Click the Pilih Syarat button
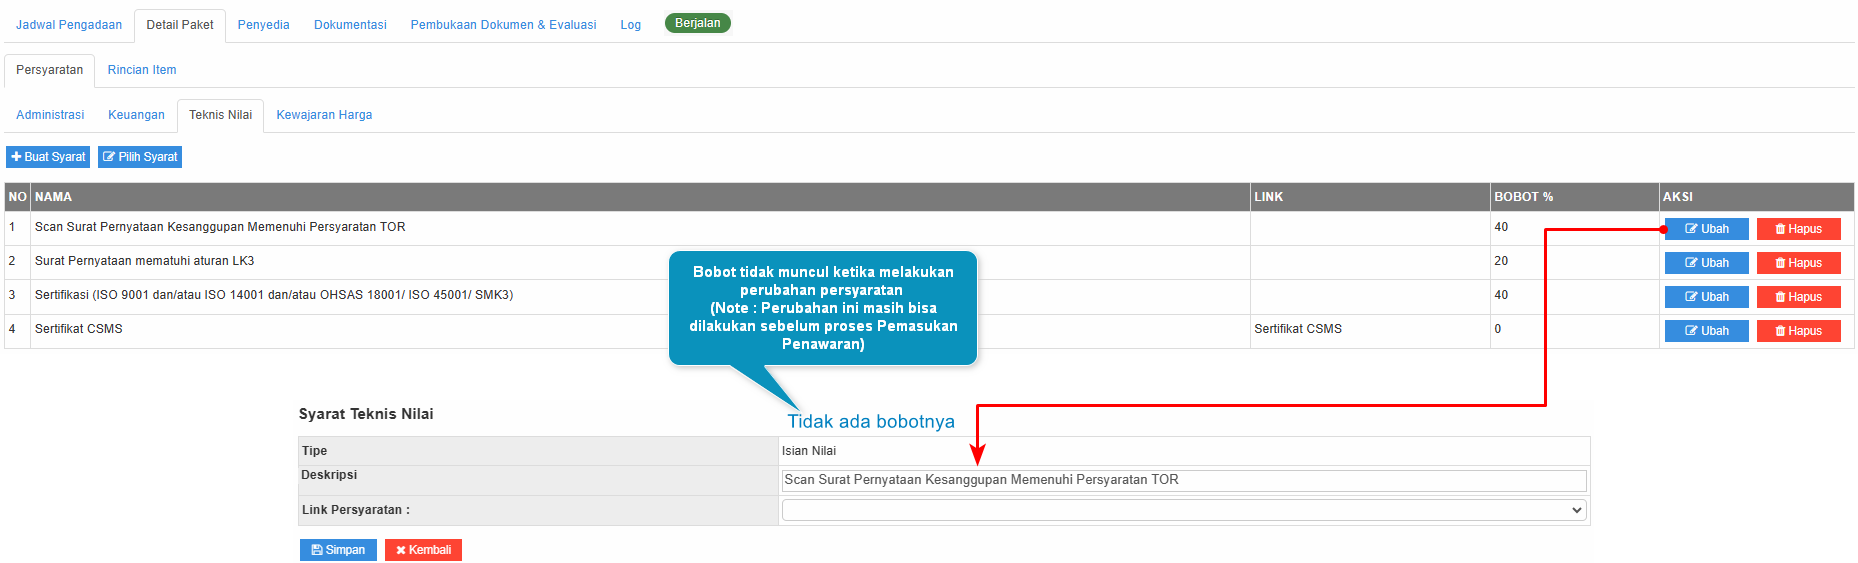Image resolution: width=1858 pixels, height=563 pixels. (140, 157)
